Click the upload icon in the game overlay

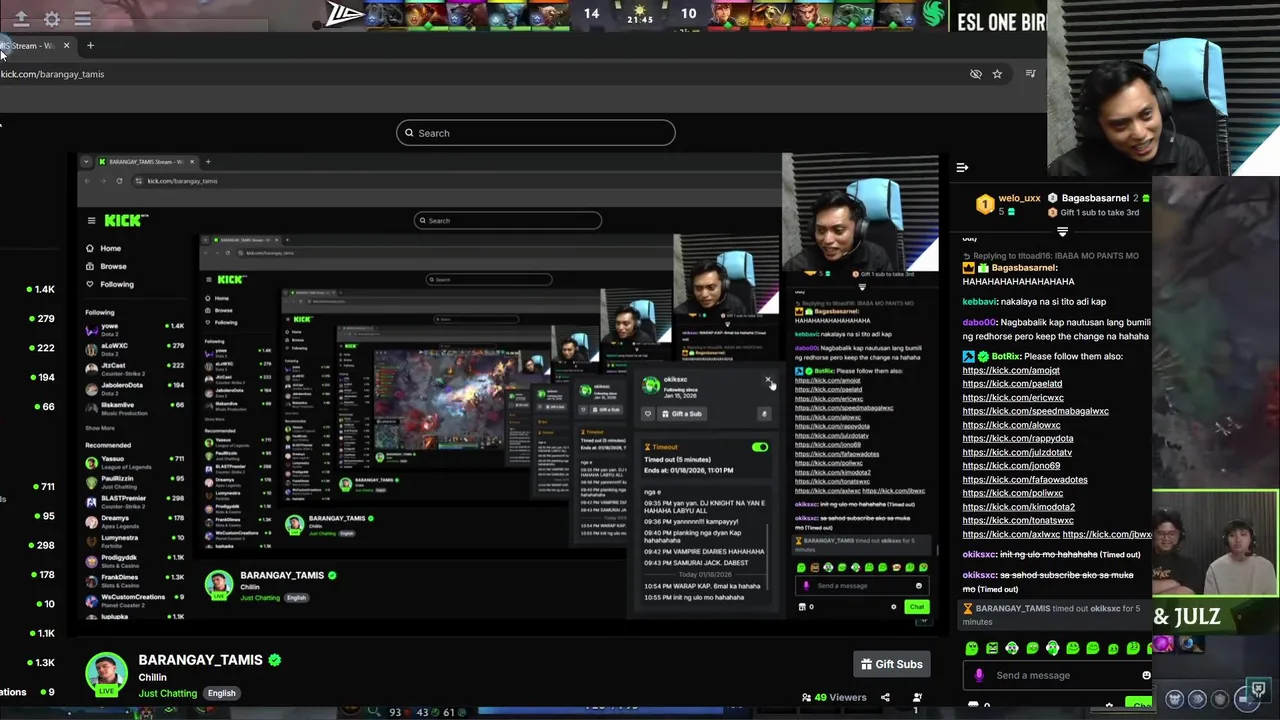click(x=21, y=18)
